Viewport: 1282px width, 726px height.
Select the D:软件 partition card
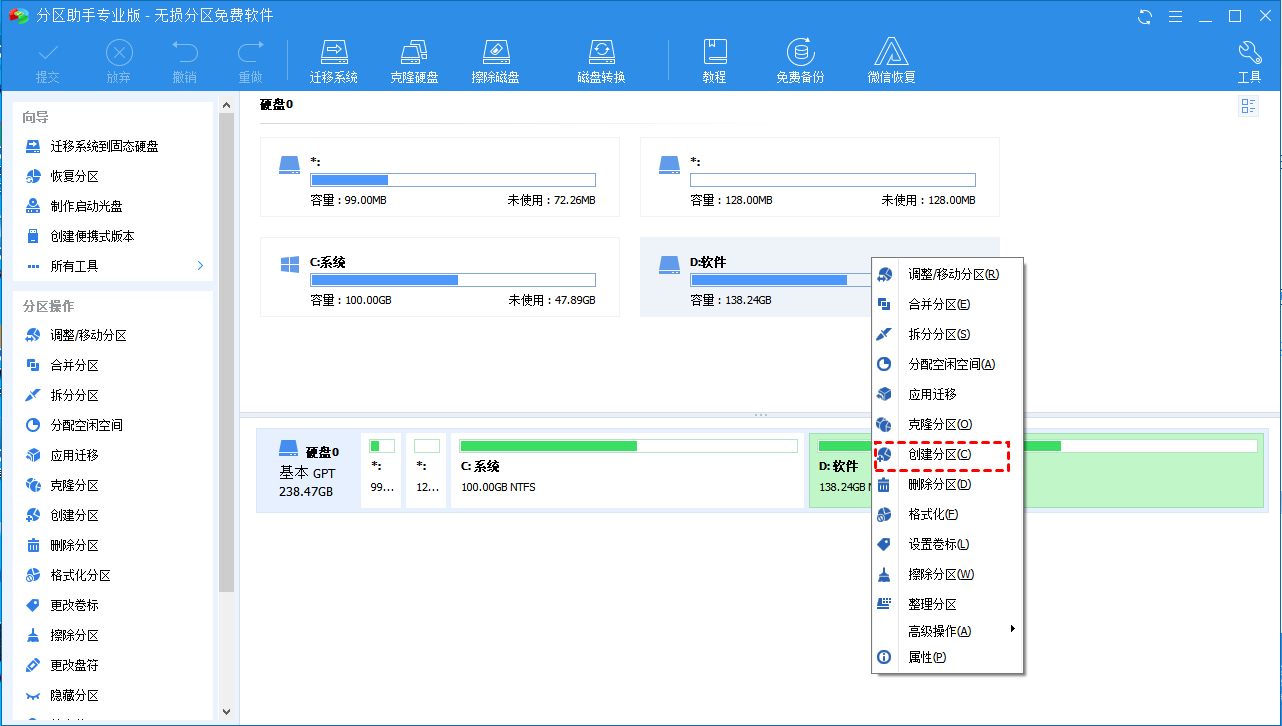tap(755, 277)
